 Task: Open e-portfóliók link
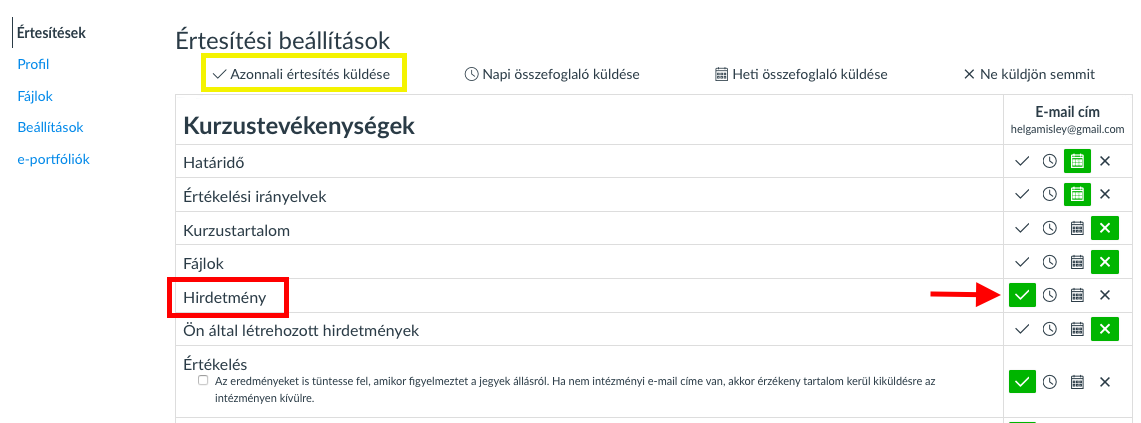tap(53, 159)
